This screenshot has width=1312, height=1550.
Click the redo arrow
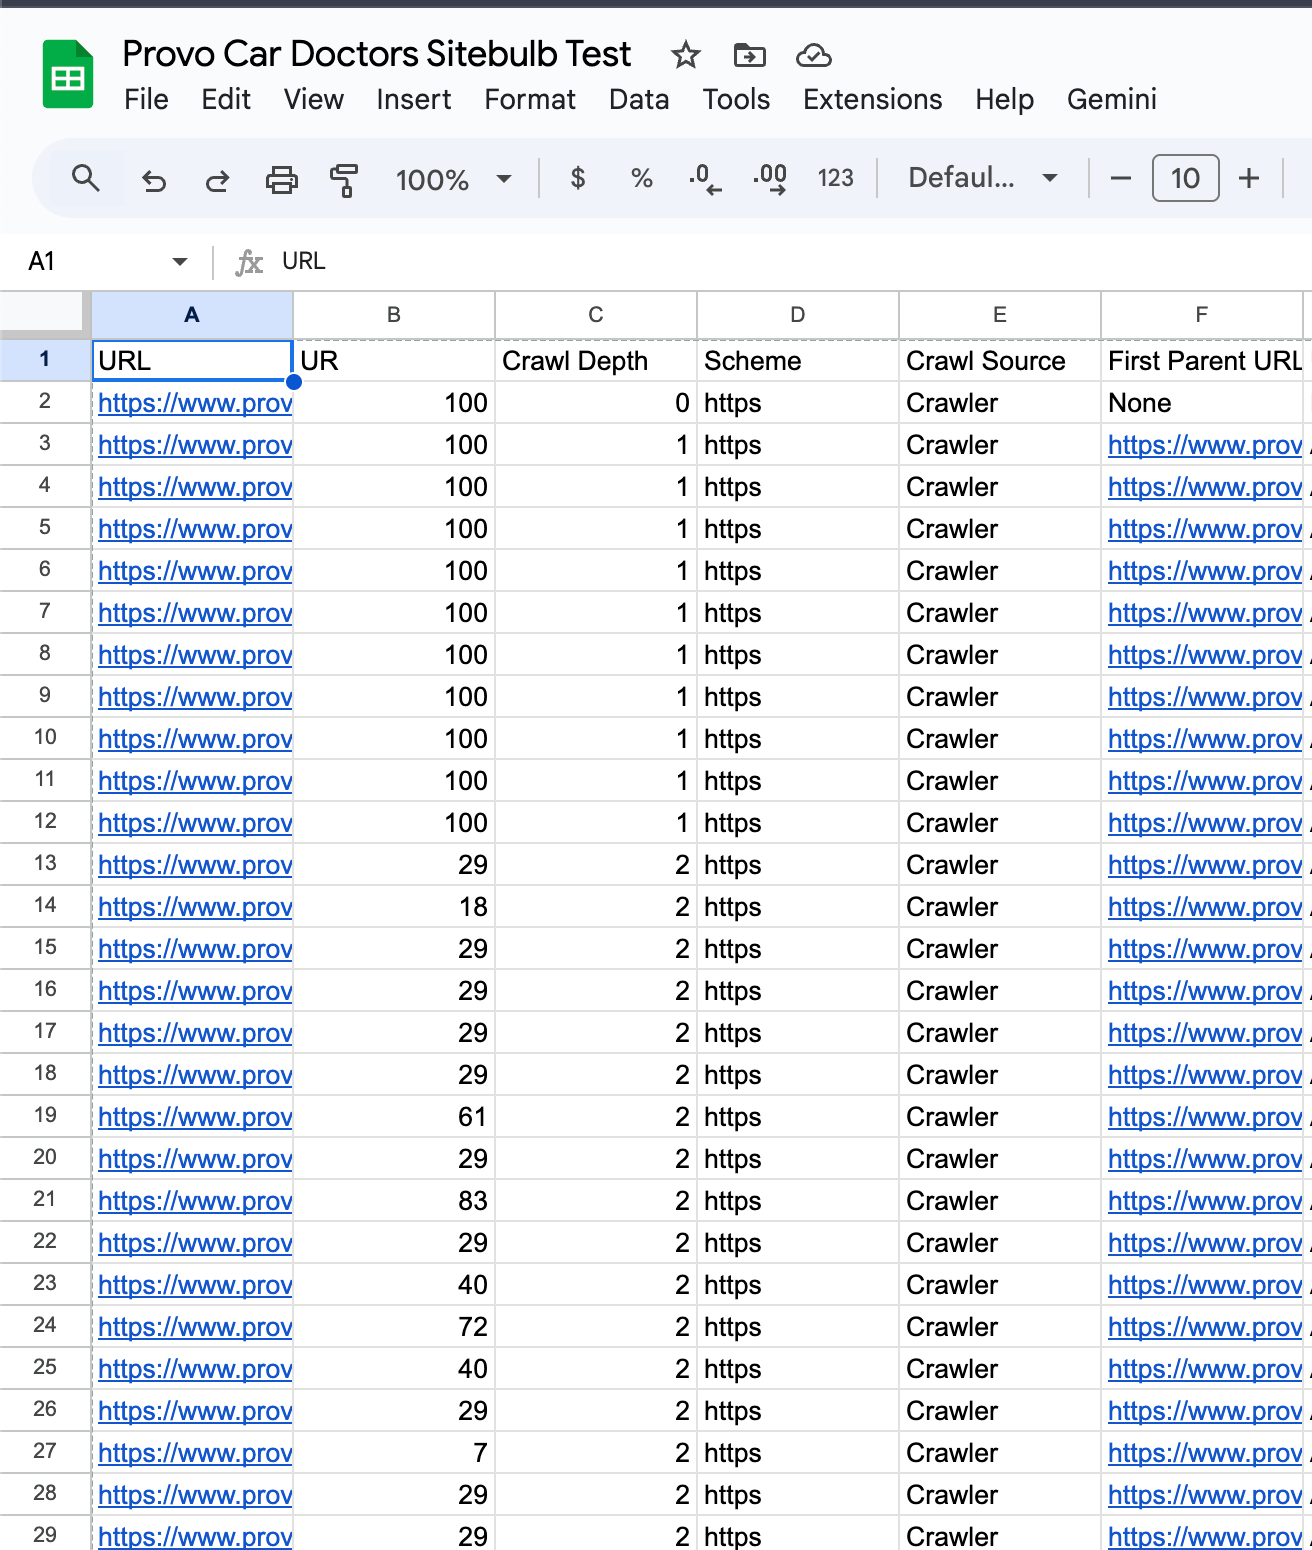[217, 180]
